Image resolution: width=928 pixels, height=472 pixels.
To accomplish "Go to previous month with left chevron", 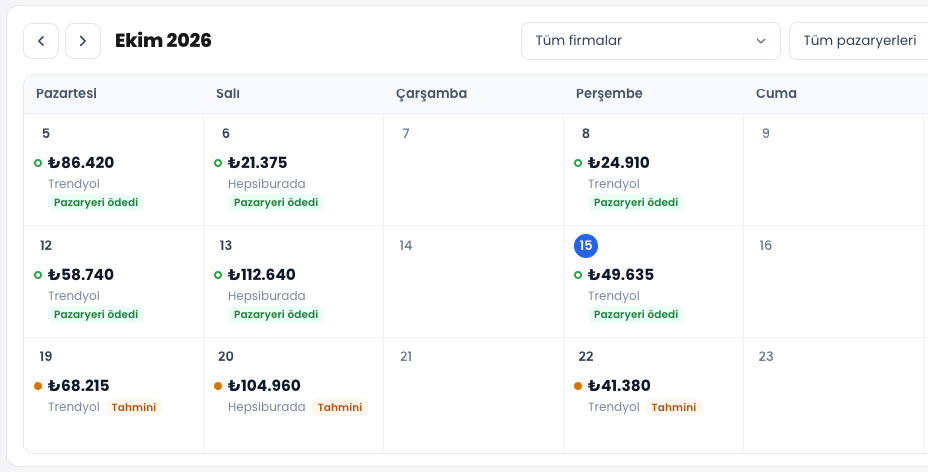I will tap(41, 41).
